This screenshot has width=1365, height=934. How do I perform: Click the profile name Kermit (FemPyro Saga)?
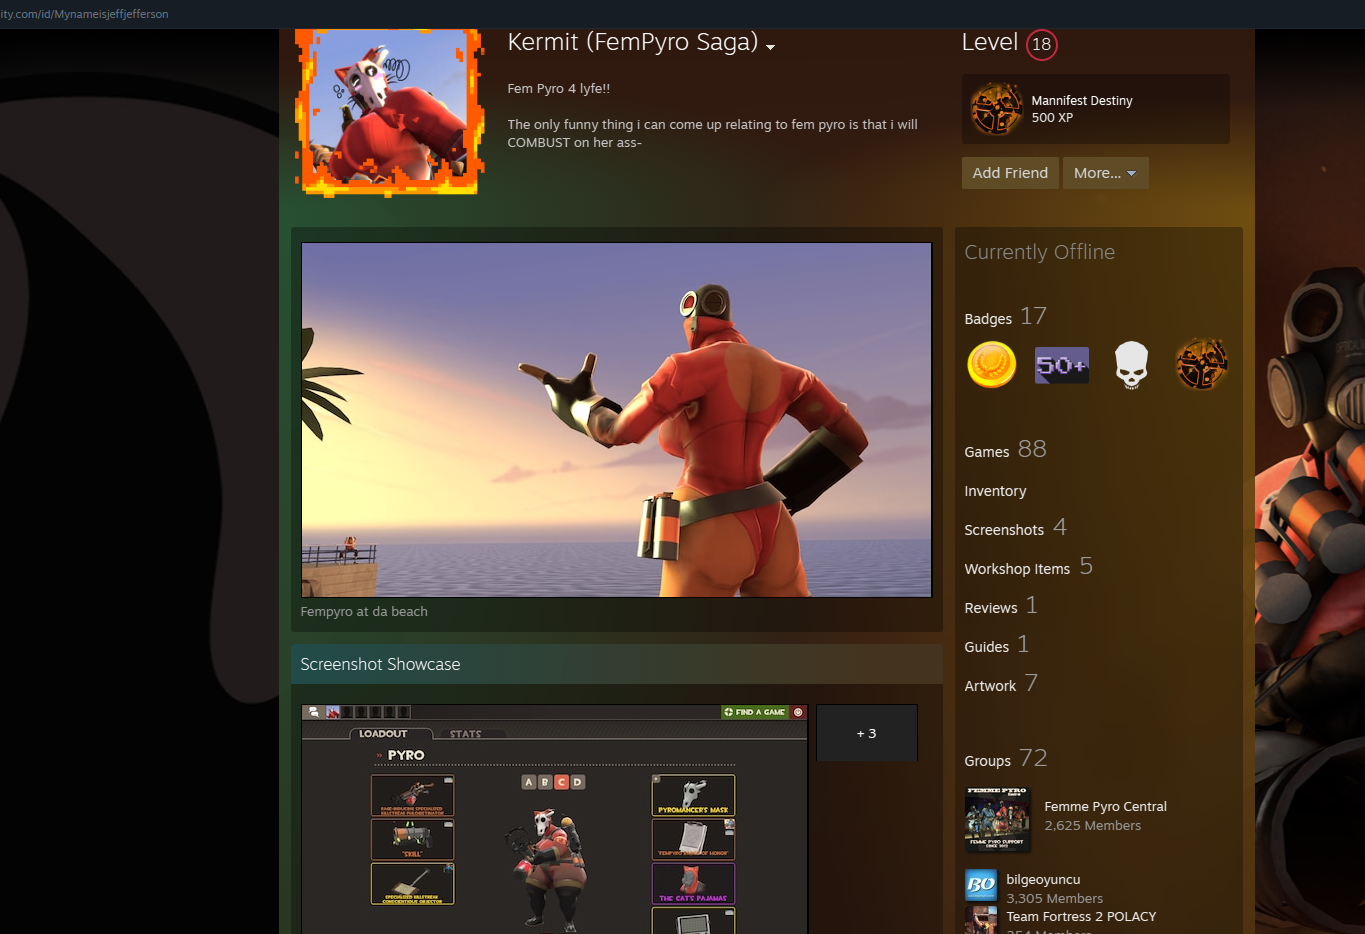[632, 42]
